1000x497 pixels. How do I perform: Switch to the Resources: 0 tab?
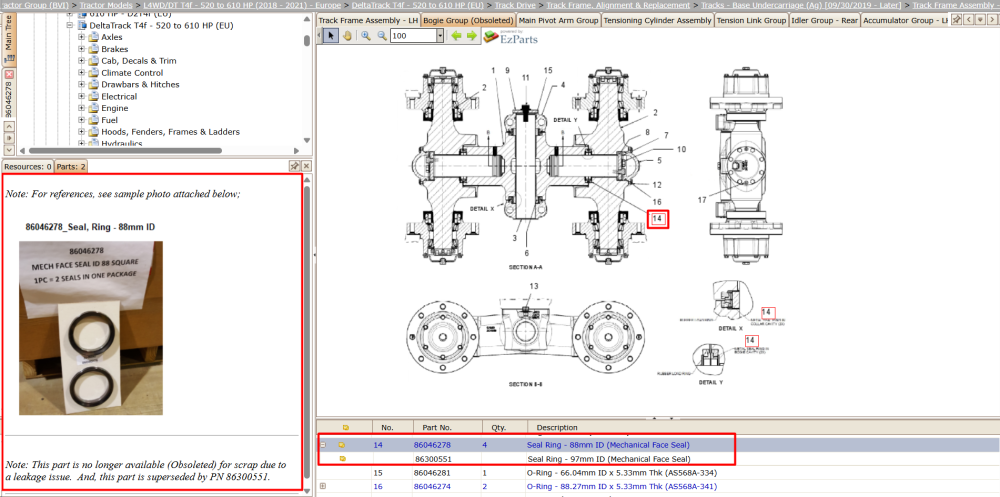pyautogui.click(x=27, y=167)
